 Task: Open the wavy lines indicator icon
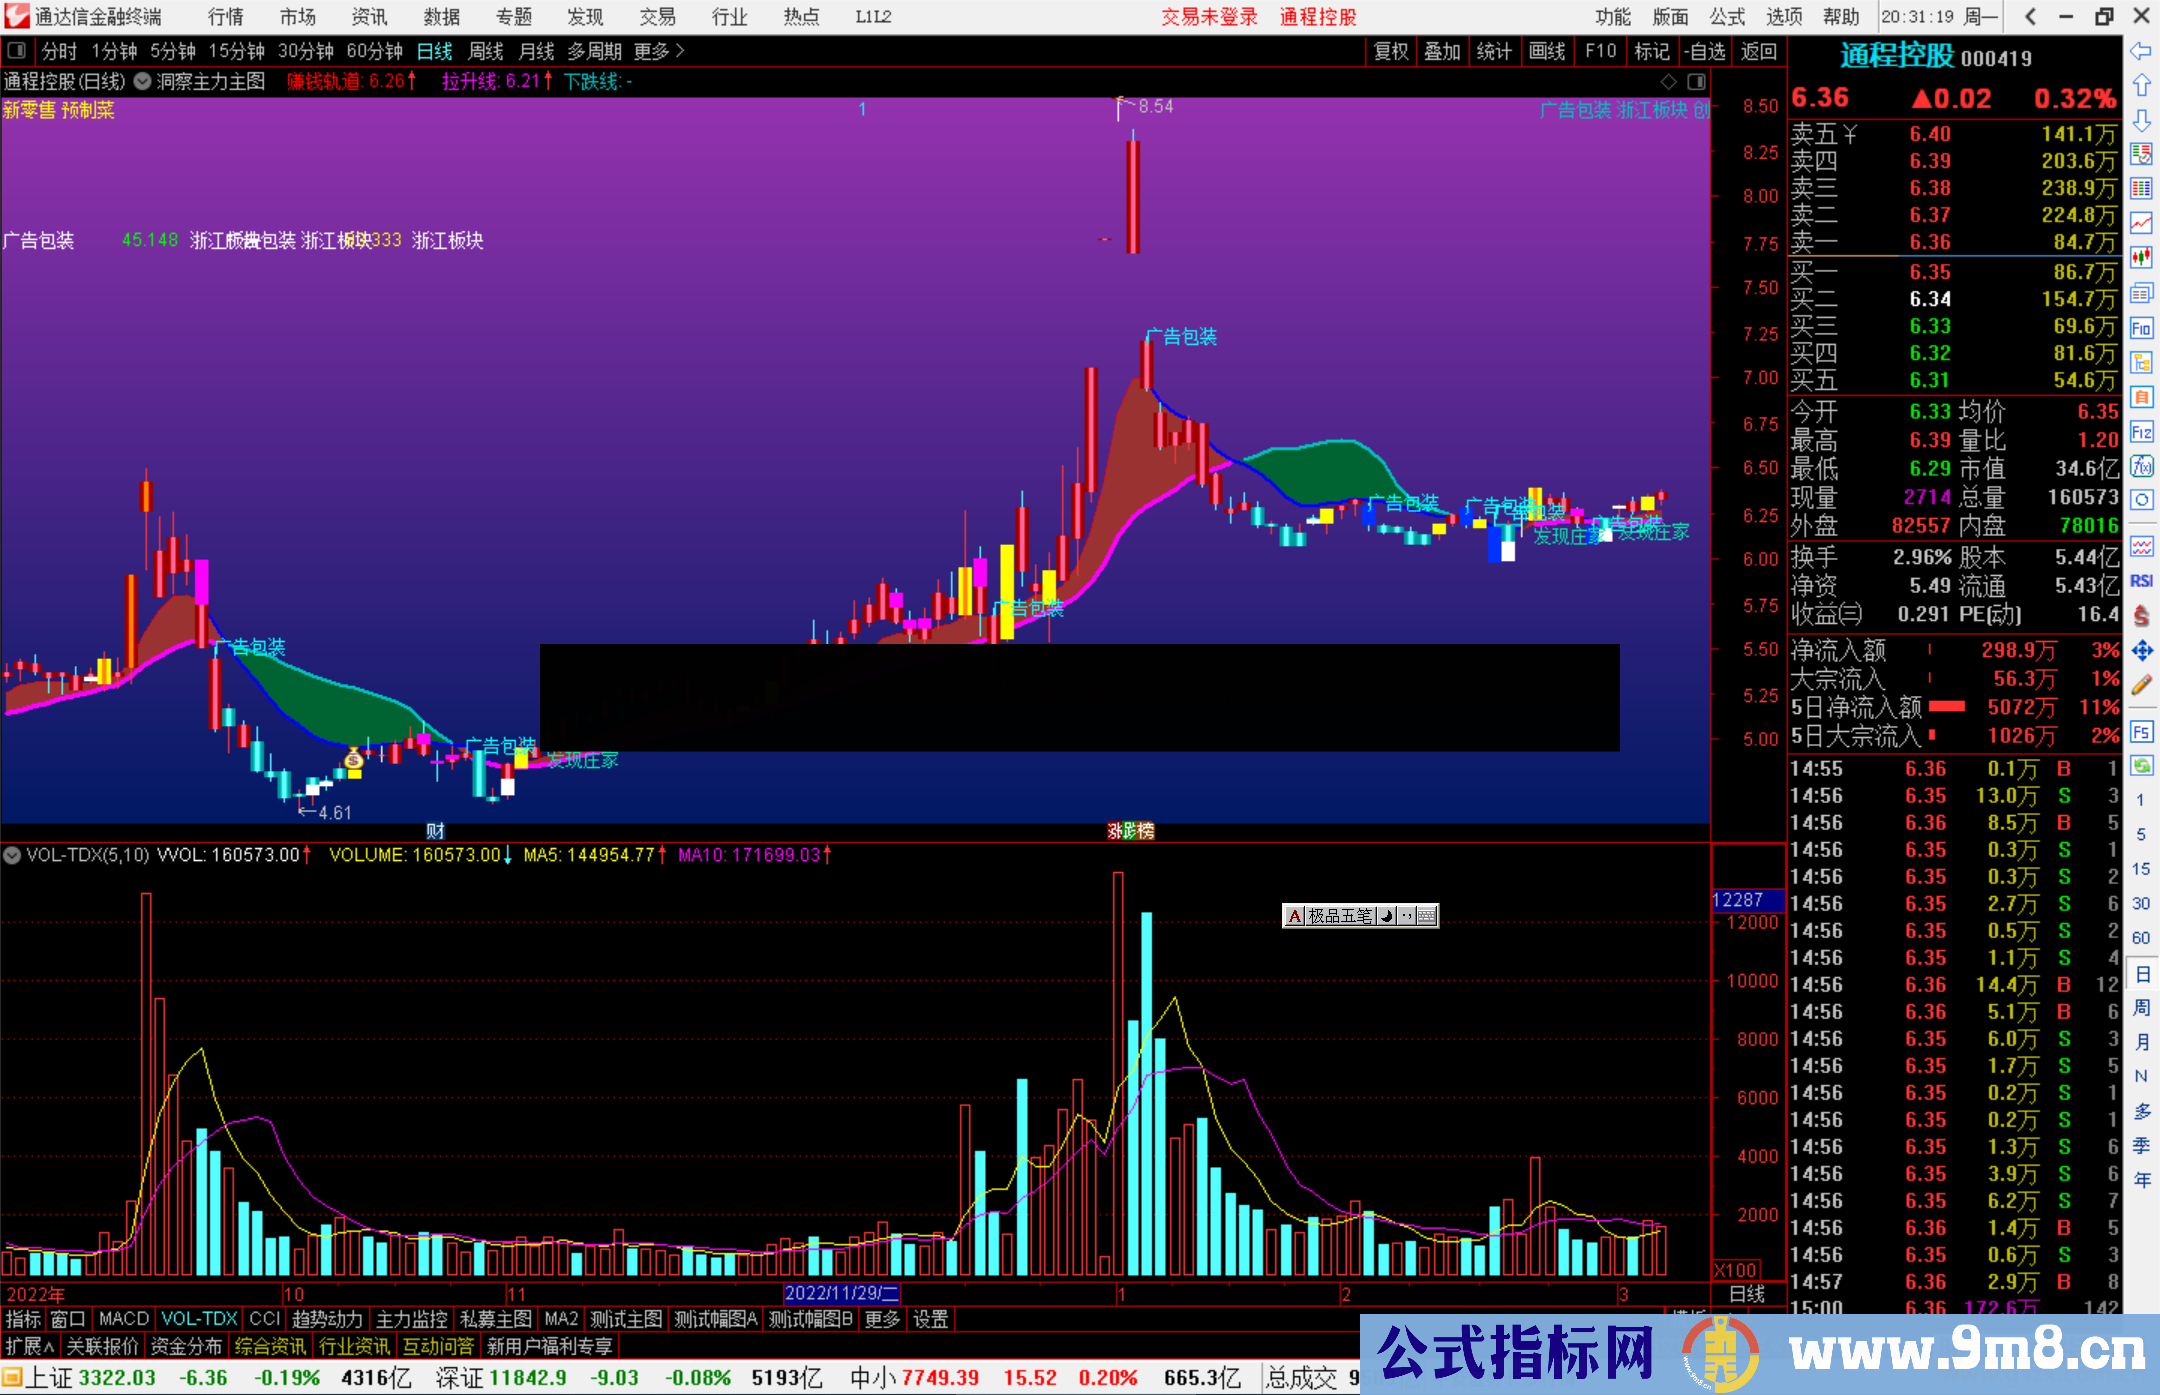click(x=2141, y=546)
